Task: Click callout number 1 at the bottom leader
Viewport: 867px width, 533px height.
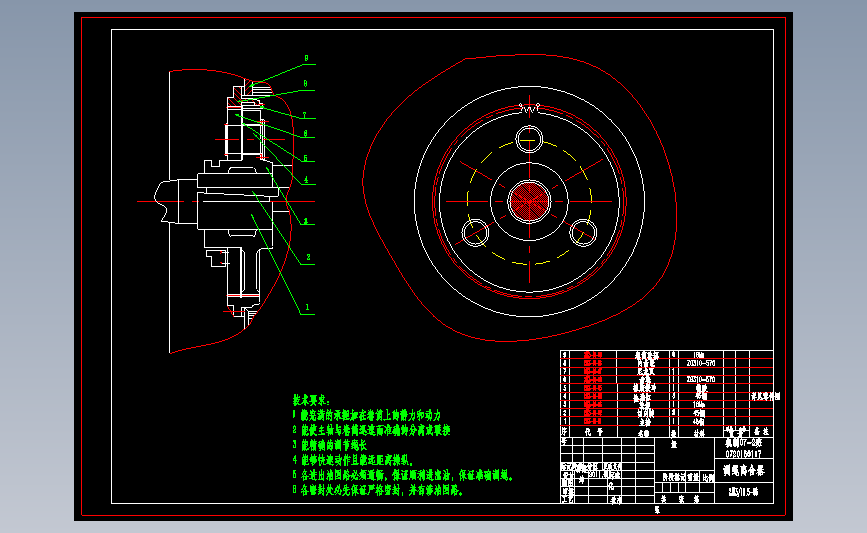Action: (x=307, y=307)
